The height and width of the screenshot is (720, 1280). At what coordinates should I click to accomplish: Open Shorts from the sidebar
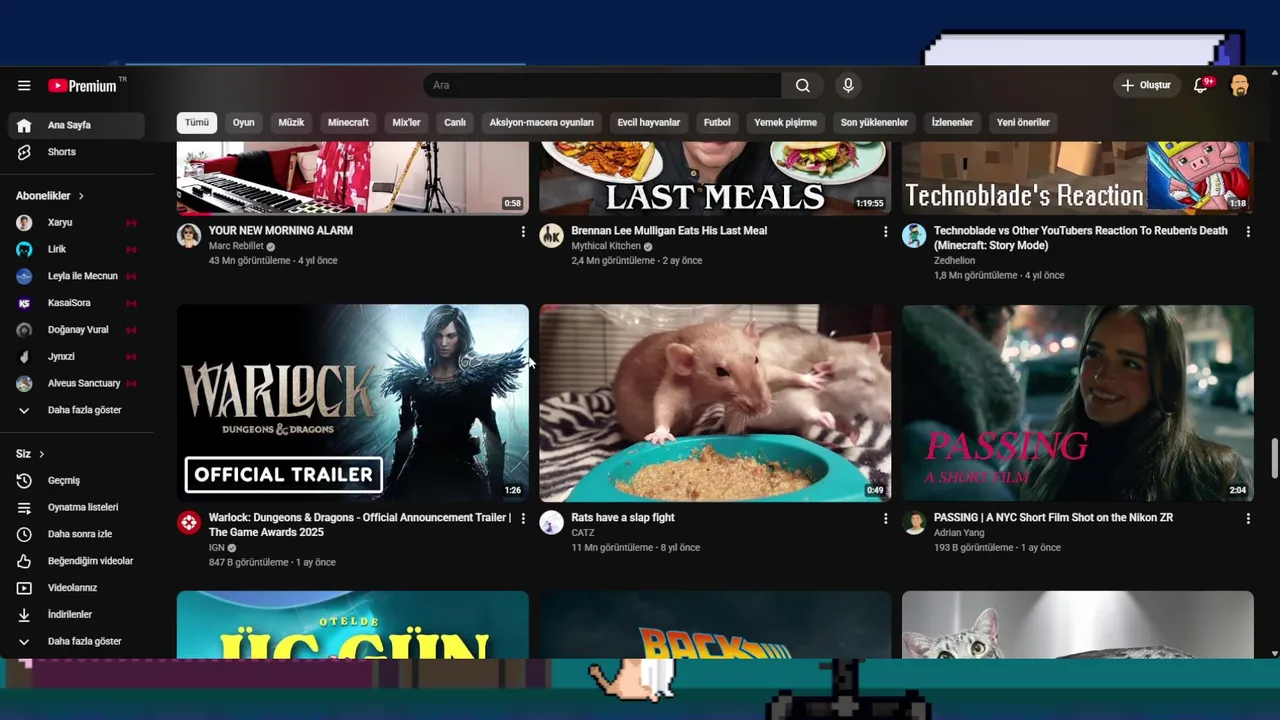(x=77, y=152)
